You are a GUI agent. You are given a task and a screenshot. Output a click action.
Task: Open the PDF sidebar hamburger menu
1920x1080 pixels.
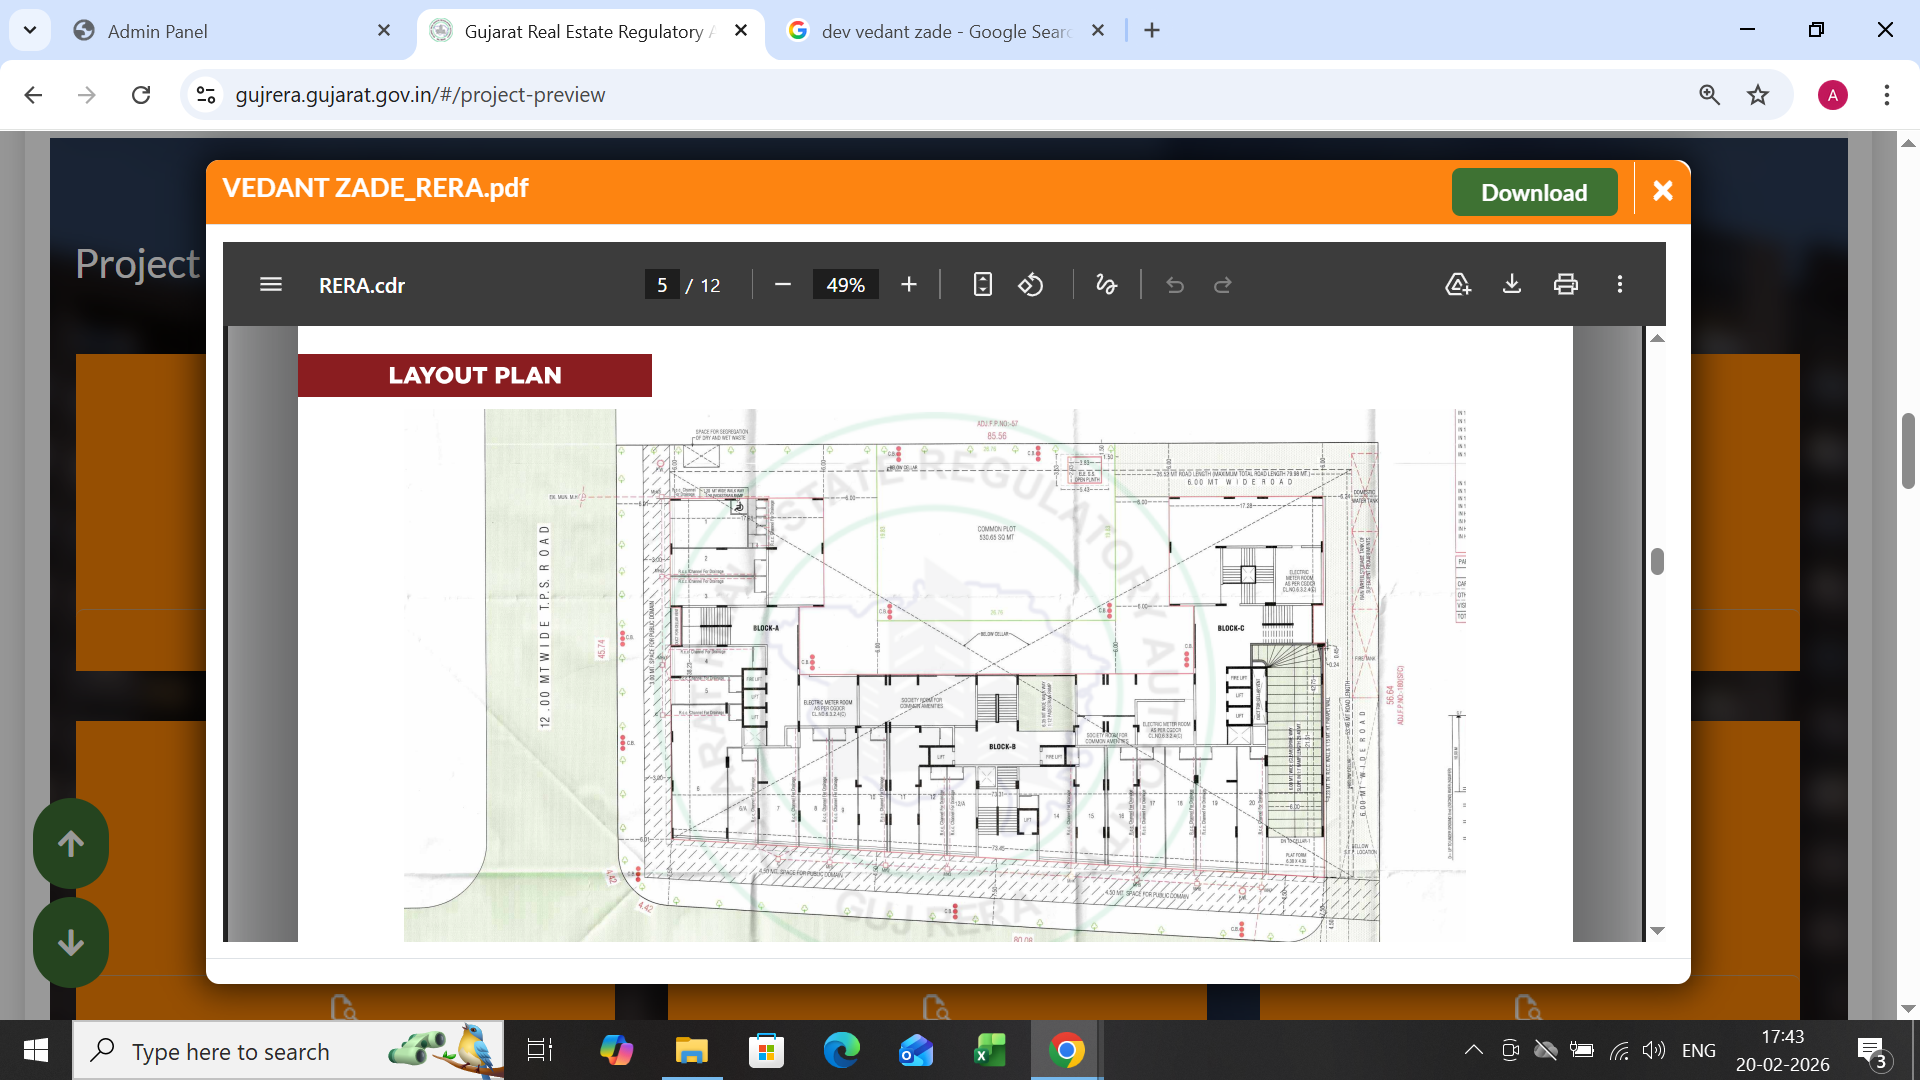[270, 285]
